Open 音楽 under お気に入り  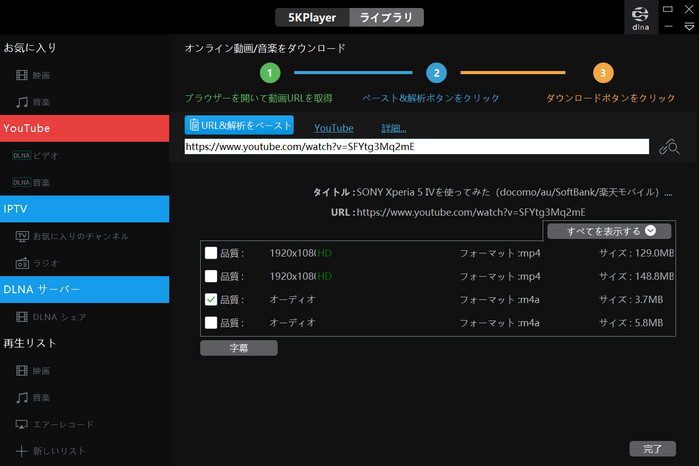click(33, 102)
